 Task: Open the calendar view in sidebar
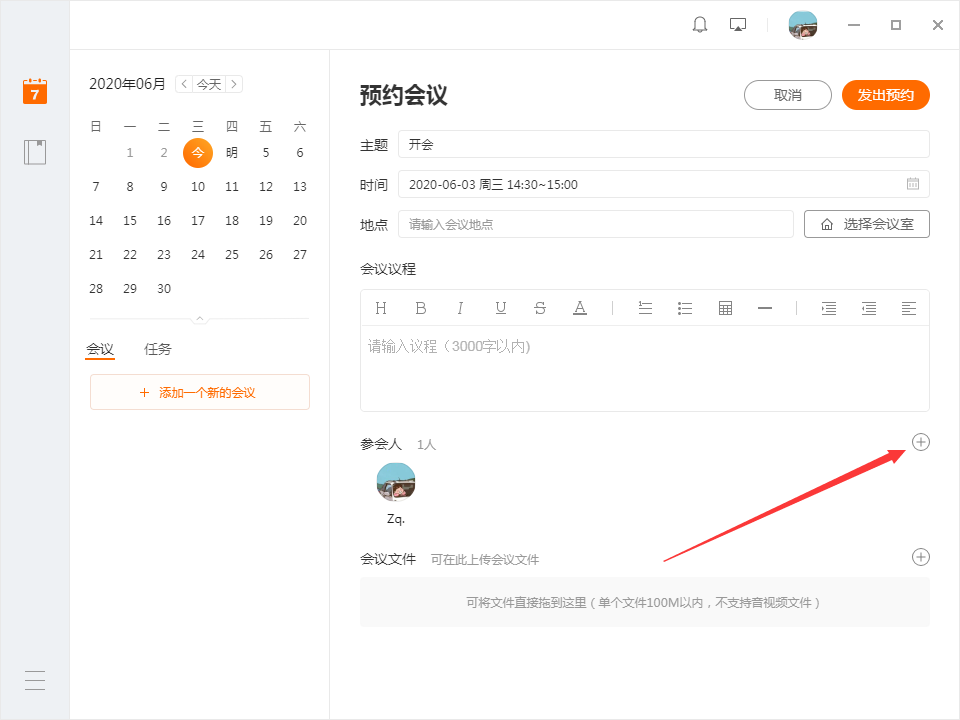(35, 91)
